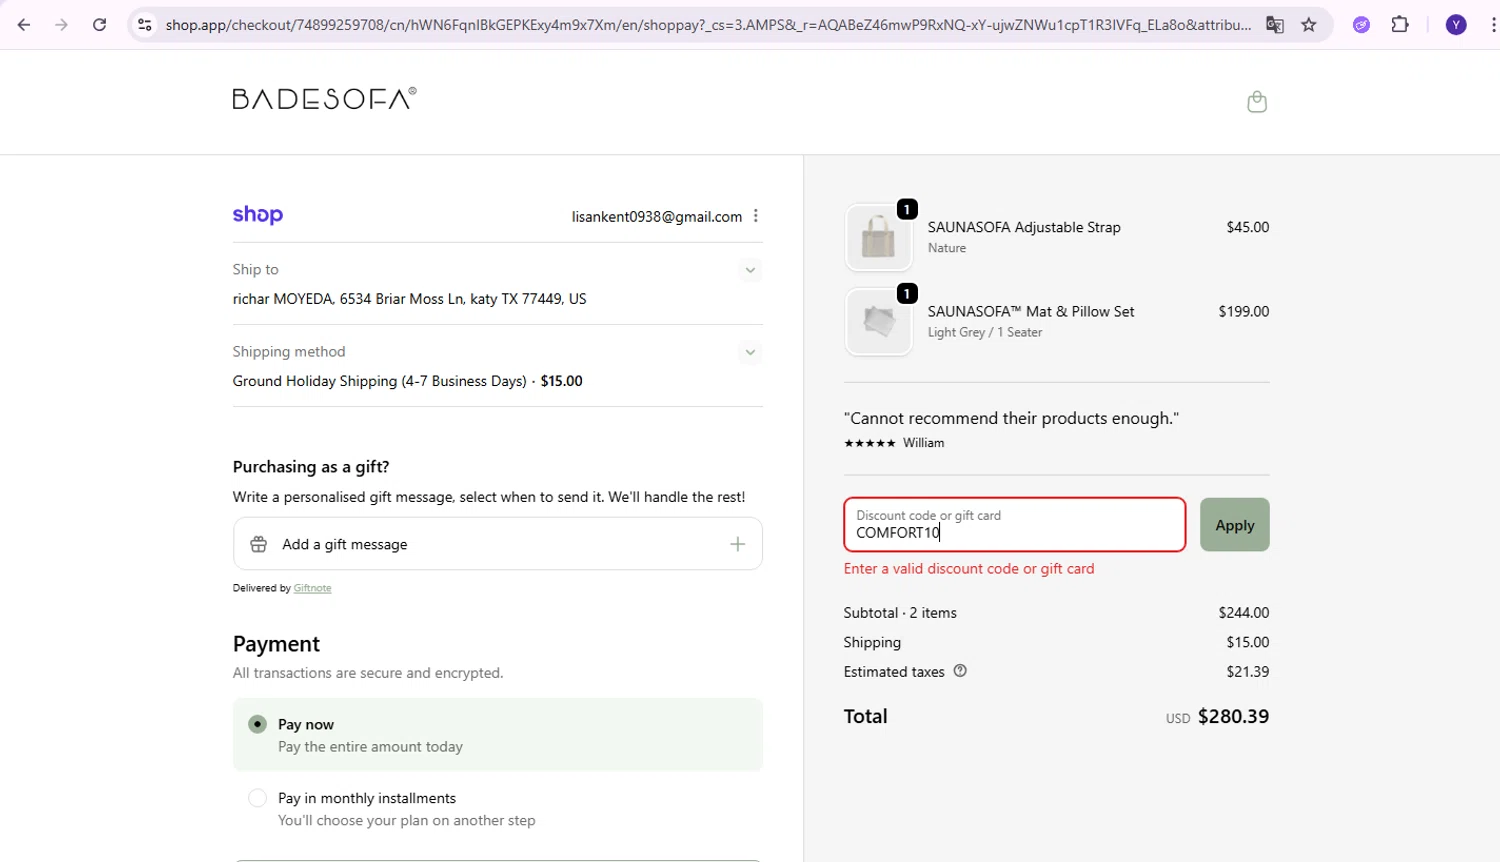This screenshot has height=862, width=1500.
Task: Click the BADESOFA store logo
Action: coord(325,98)
